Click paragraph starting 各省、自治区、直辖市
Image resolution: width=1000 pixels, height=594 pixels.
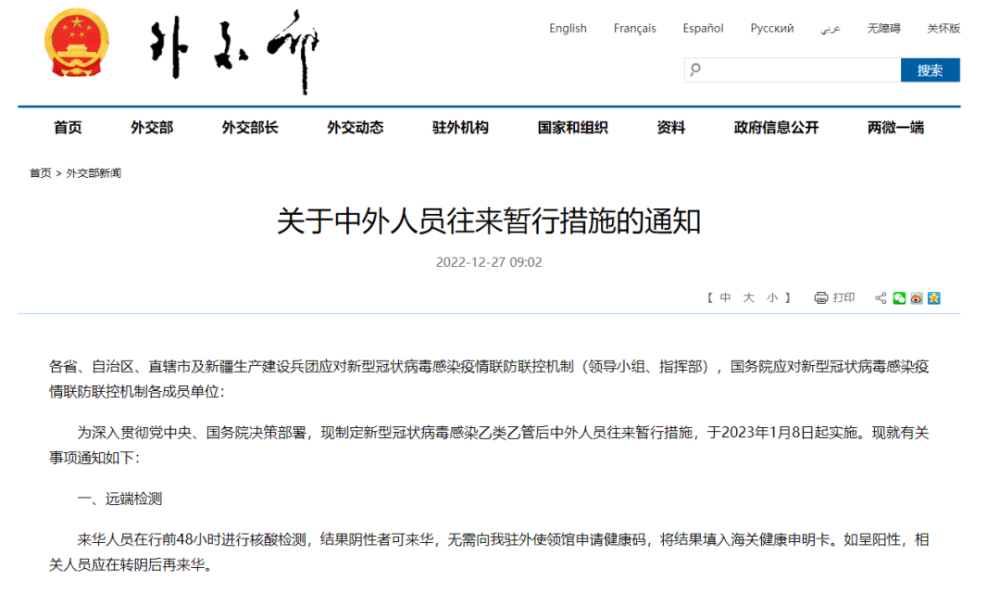tap(489, 379)
